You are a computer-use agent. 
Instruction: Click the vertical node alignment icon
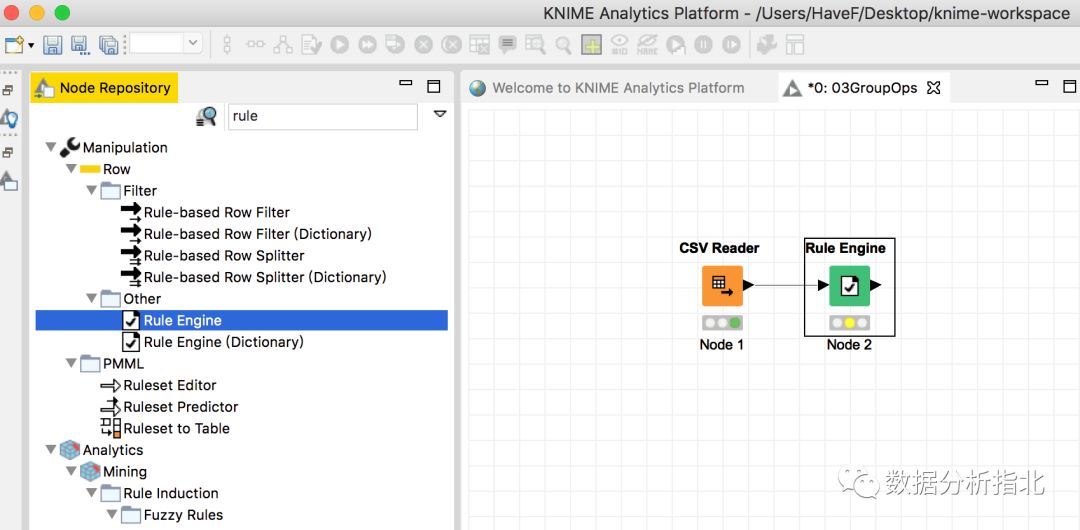227,45
